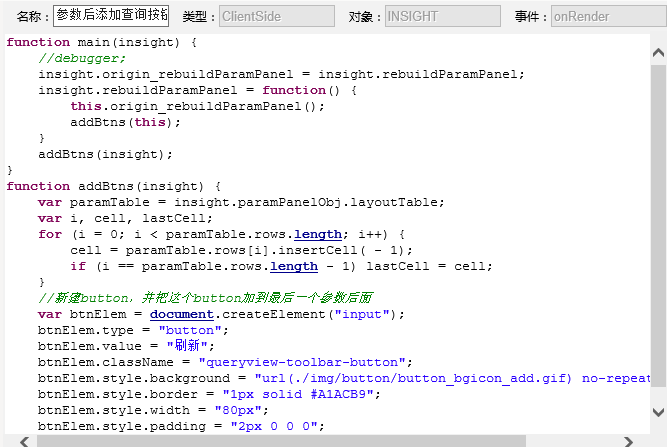Click 'btnElem.type' assignment line
This screenshot has height=447, width=667.
click(133, 330)
